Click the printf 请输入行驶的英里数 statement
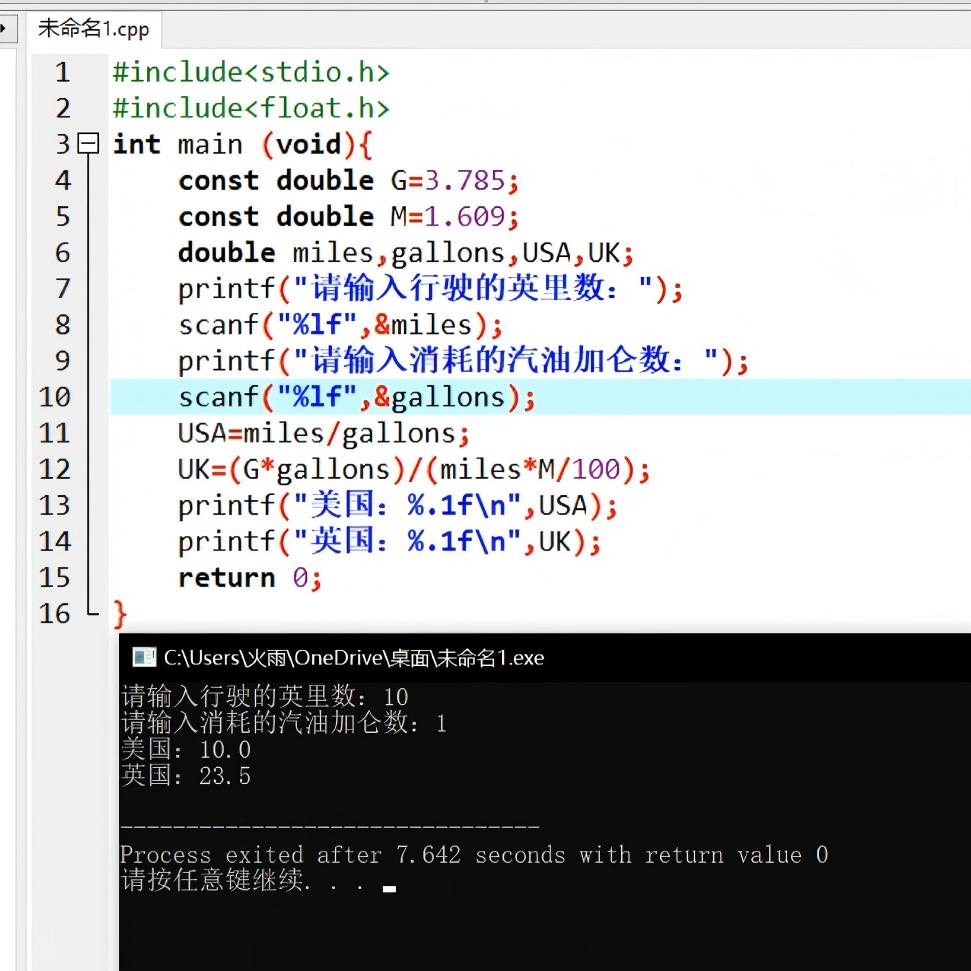The image size is (971, 971). 430,289
